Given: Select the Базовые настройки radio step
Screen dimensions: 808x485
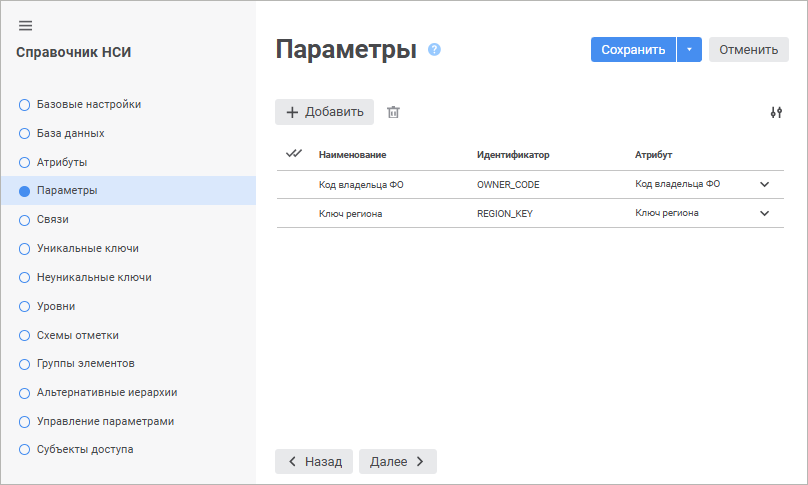Looking at the screenshot, I should pyautogui.click(x=24, y=105).
